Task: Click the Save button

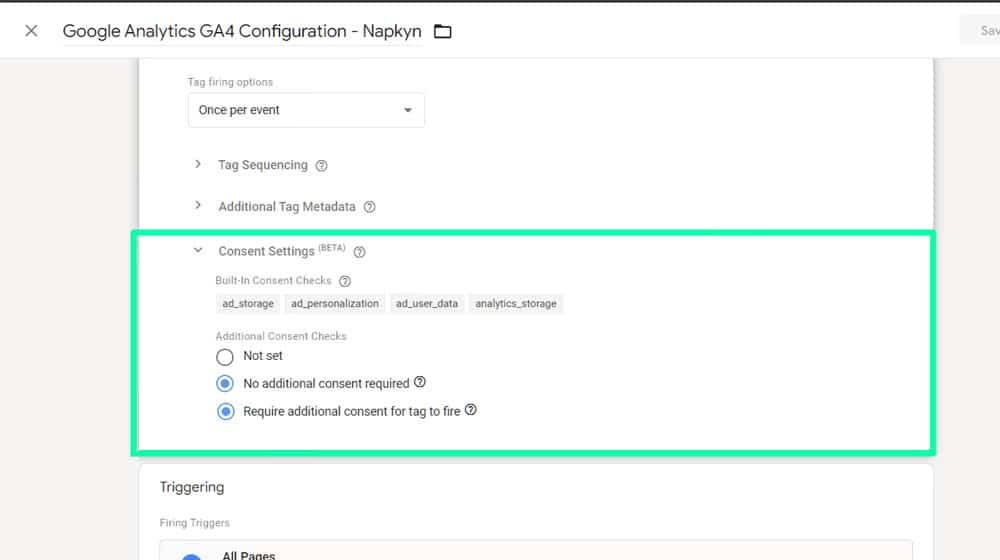Action: point(985,31)
